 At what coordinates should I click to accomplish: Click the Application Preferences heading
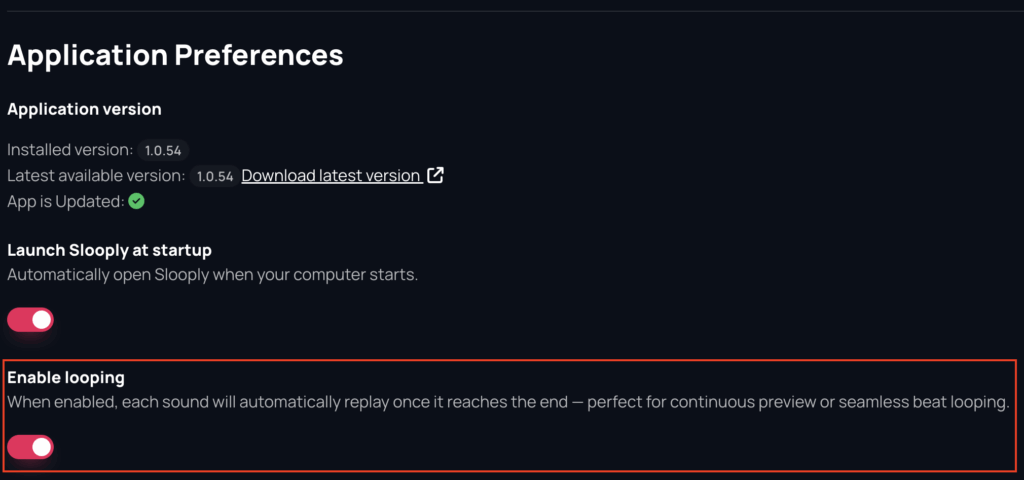(175, 55)
